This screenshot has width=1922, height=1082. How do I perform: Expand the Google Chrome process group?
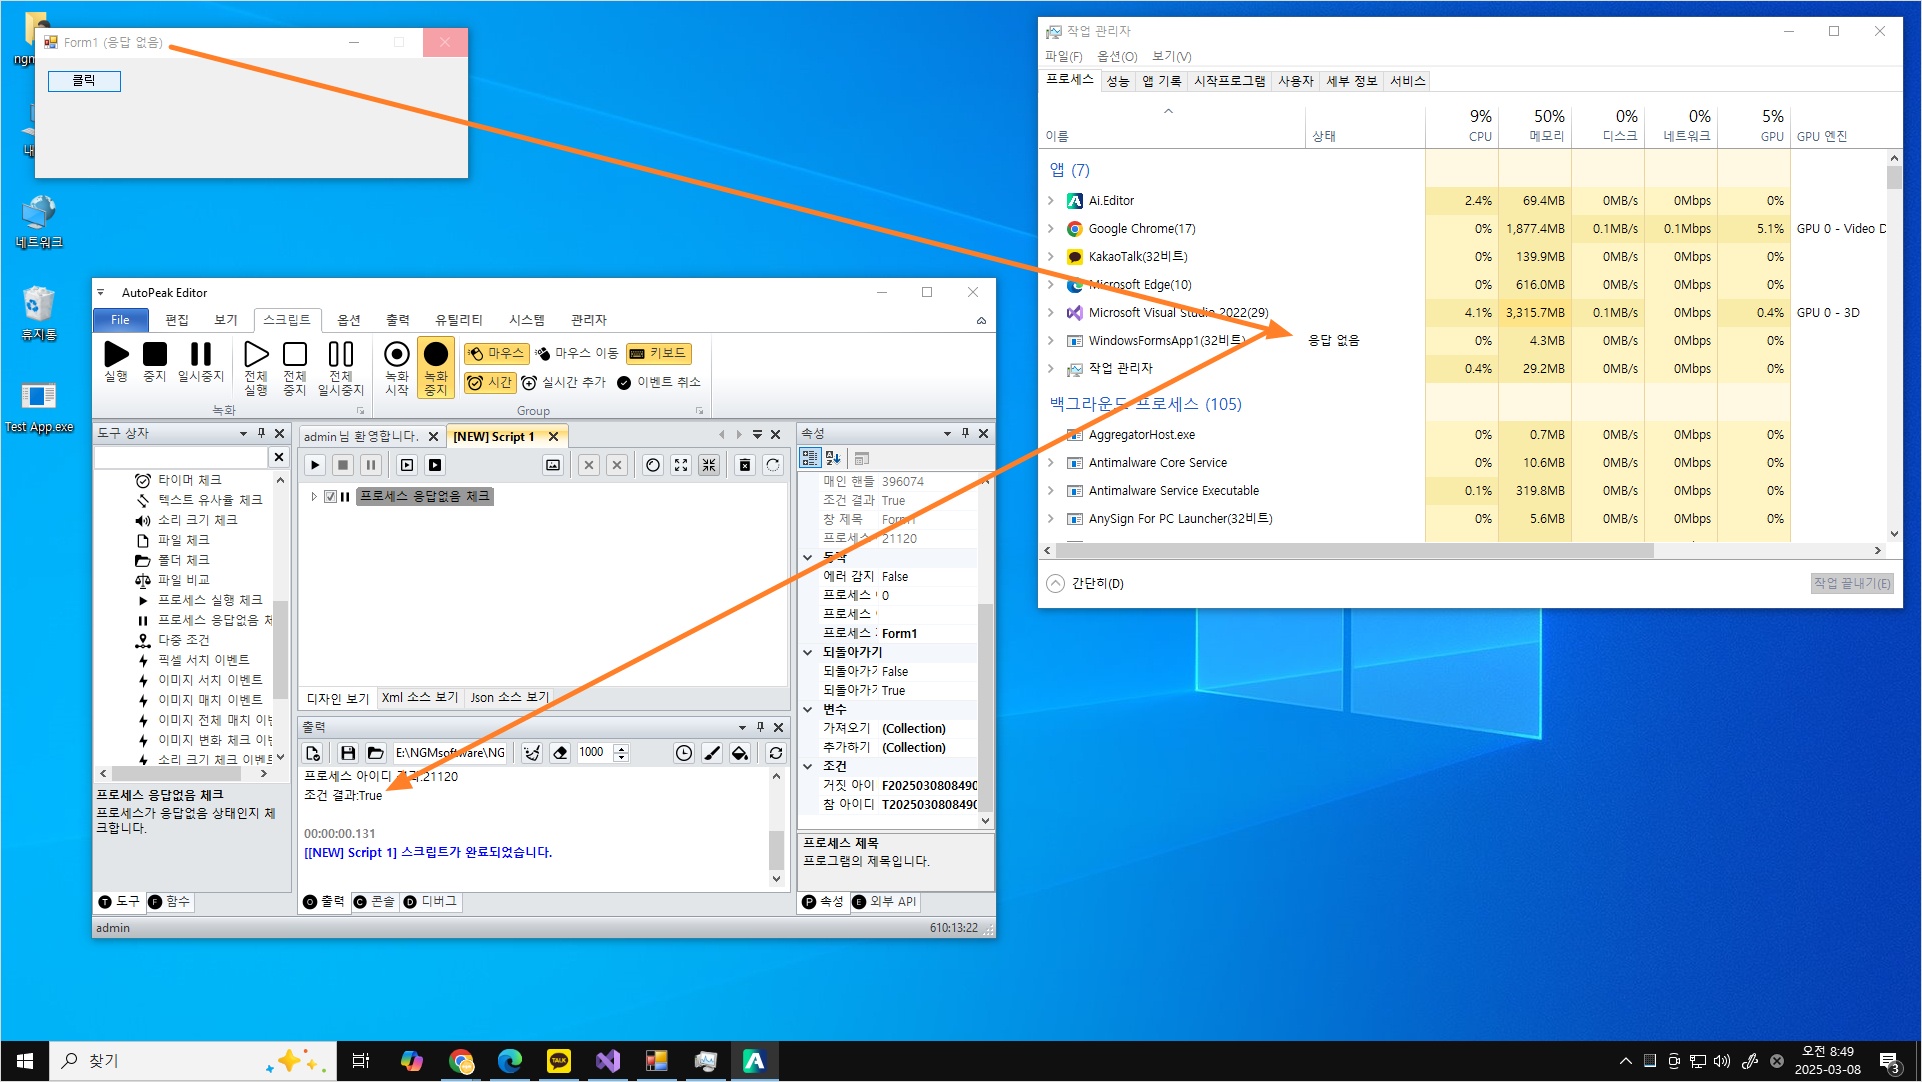click(x=1050, y=229)
